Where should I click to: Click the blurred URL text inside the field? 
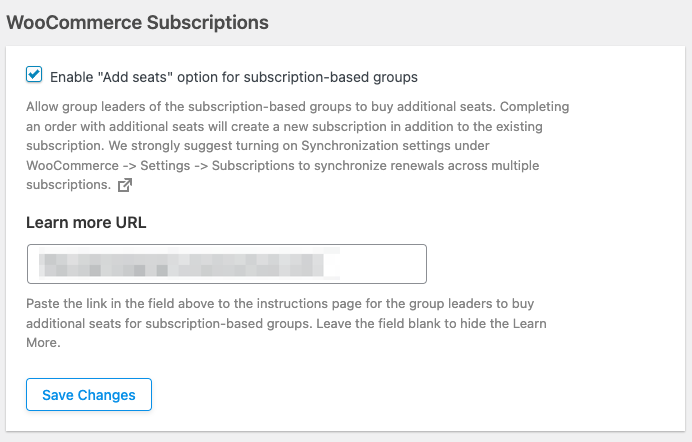[180, 264]
